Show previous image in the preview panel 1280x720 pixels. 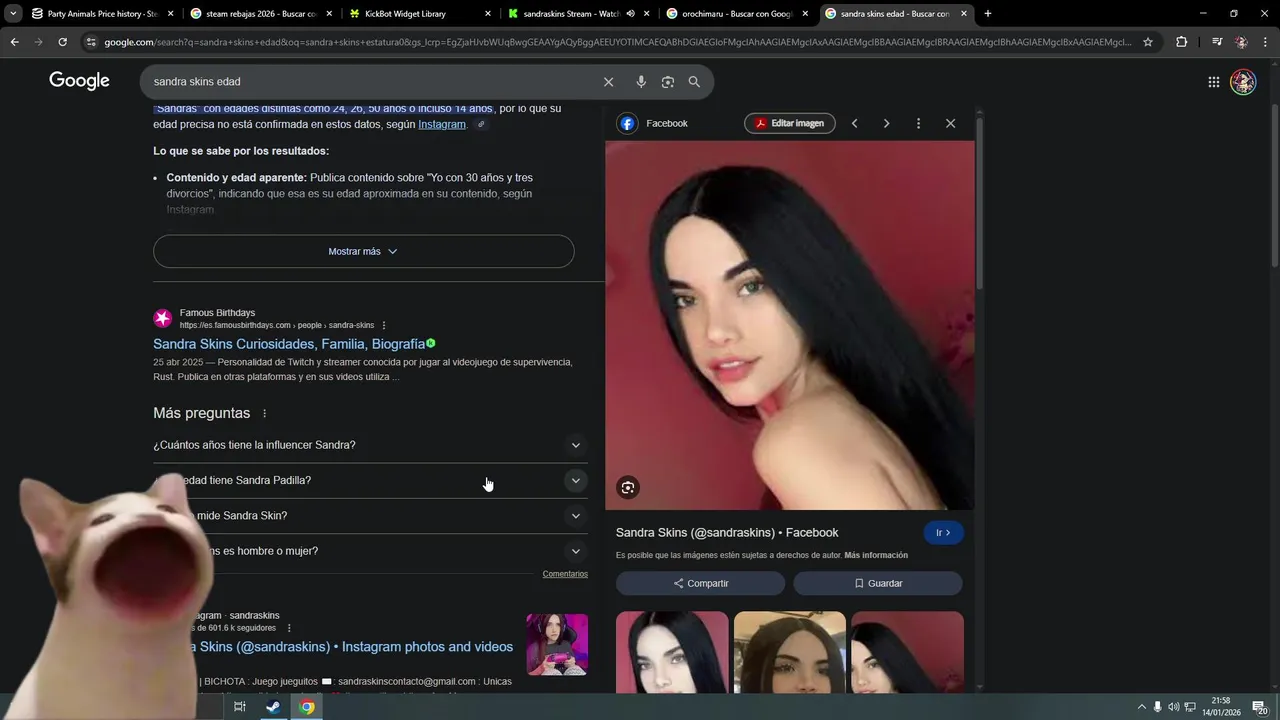[854, 123]
